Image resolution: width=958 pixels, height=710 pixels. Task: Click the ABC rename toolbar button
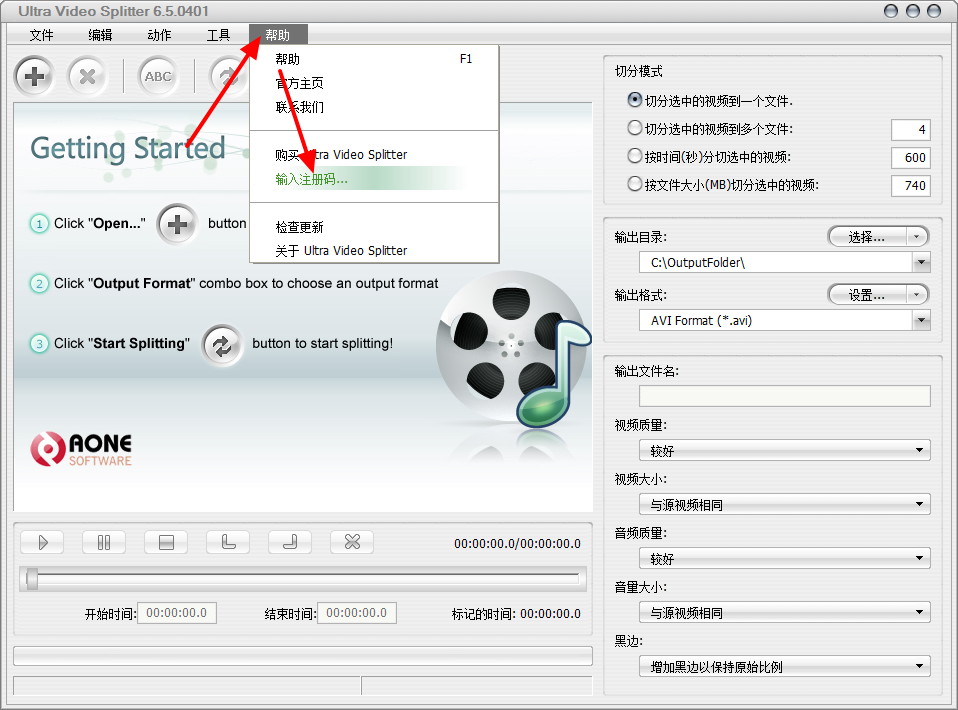click(x=158, y=76)
